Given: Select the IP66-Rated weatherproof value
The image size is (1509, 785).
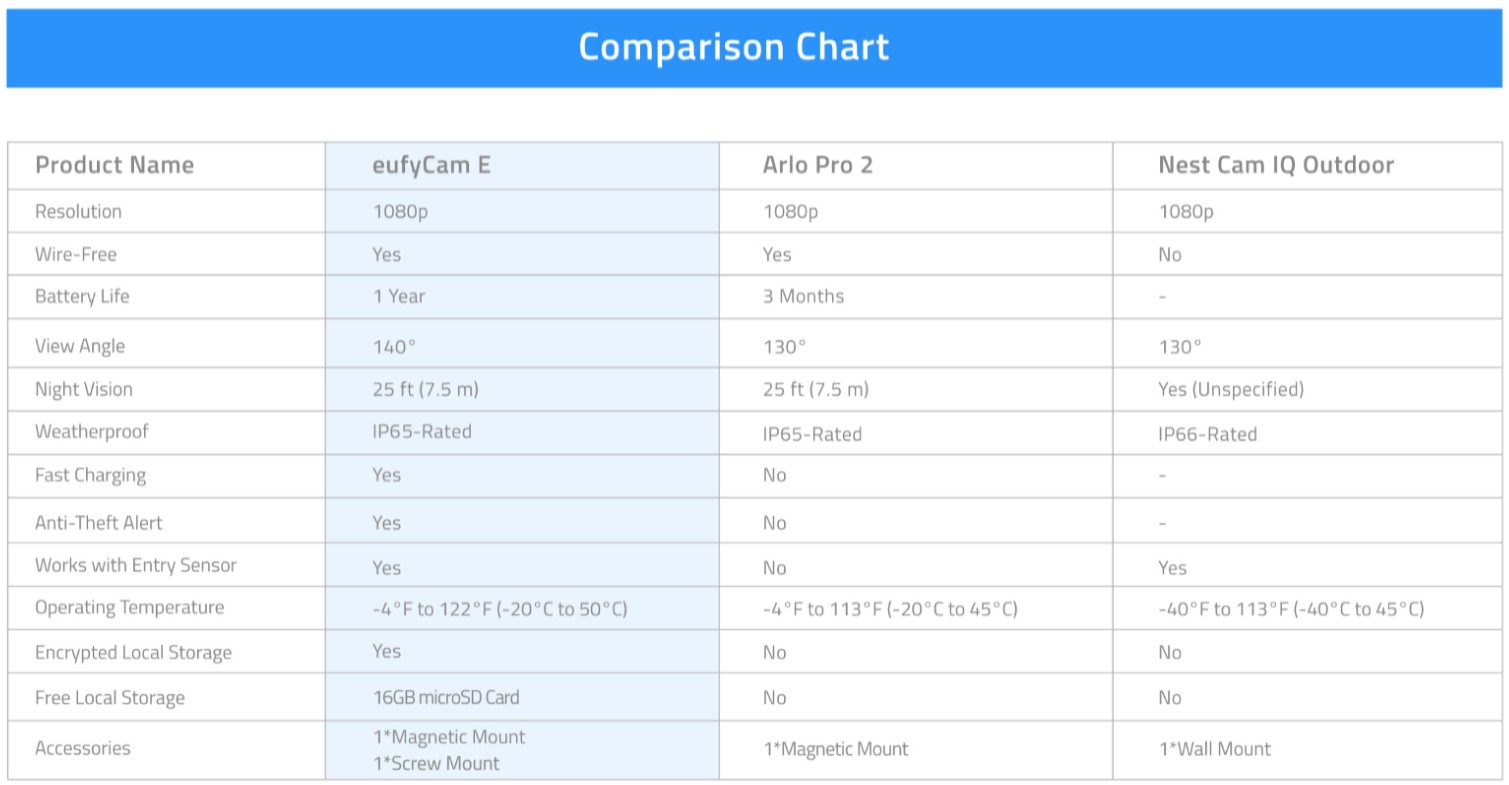Looking at the screenshot, I should tap(1207, 434).
